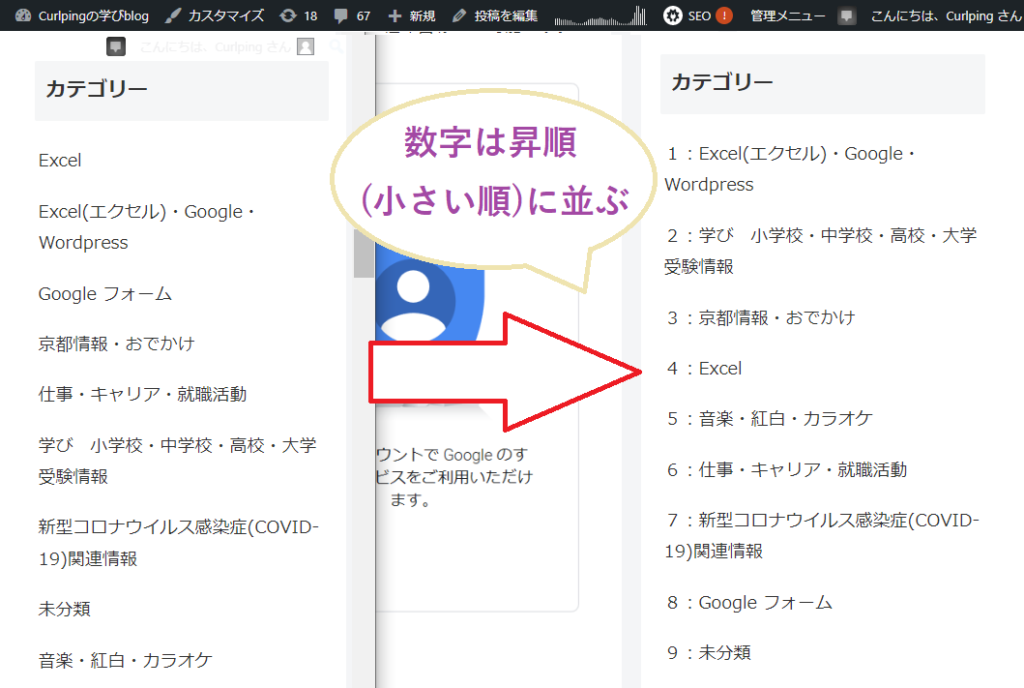Open the updates item showing 18
The height and width of the screenshot is (688, 1024).
click(298, 15)
